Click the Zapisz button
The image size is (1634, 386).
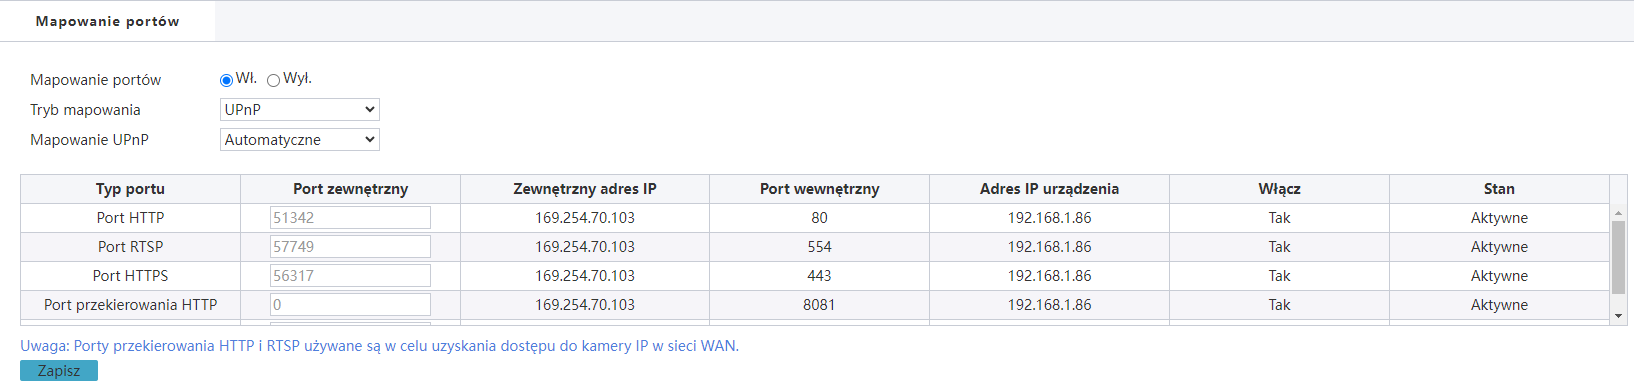tap(59, 371)
